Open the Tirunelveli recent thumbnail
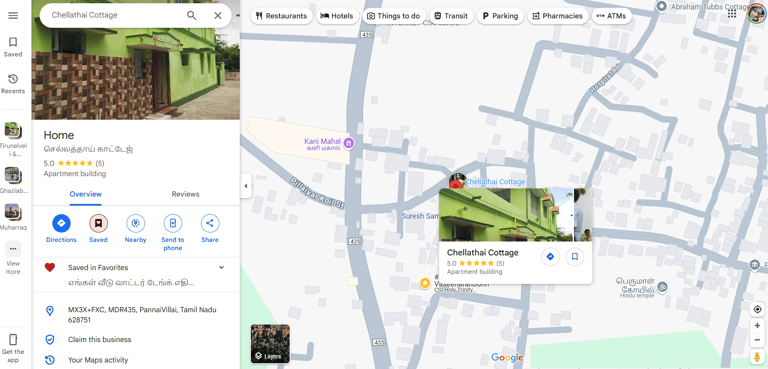 coord(13,130)
